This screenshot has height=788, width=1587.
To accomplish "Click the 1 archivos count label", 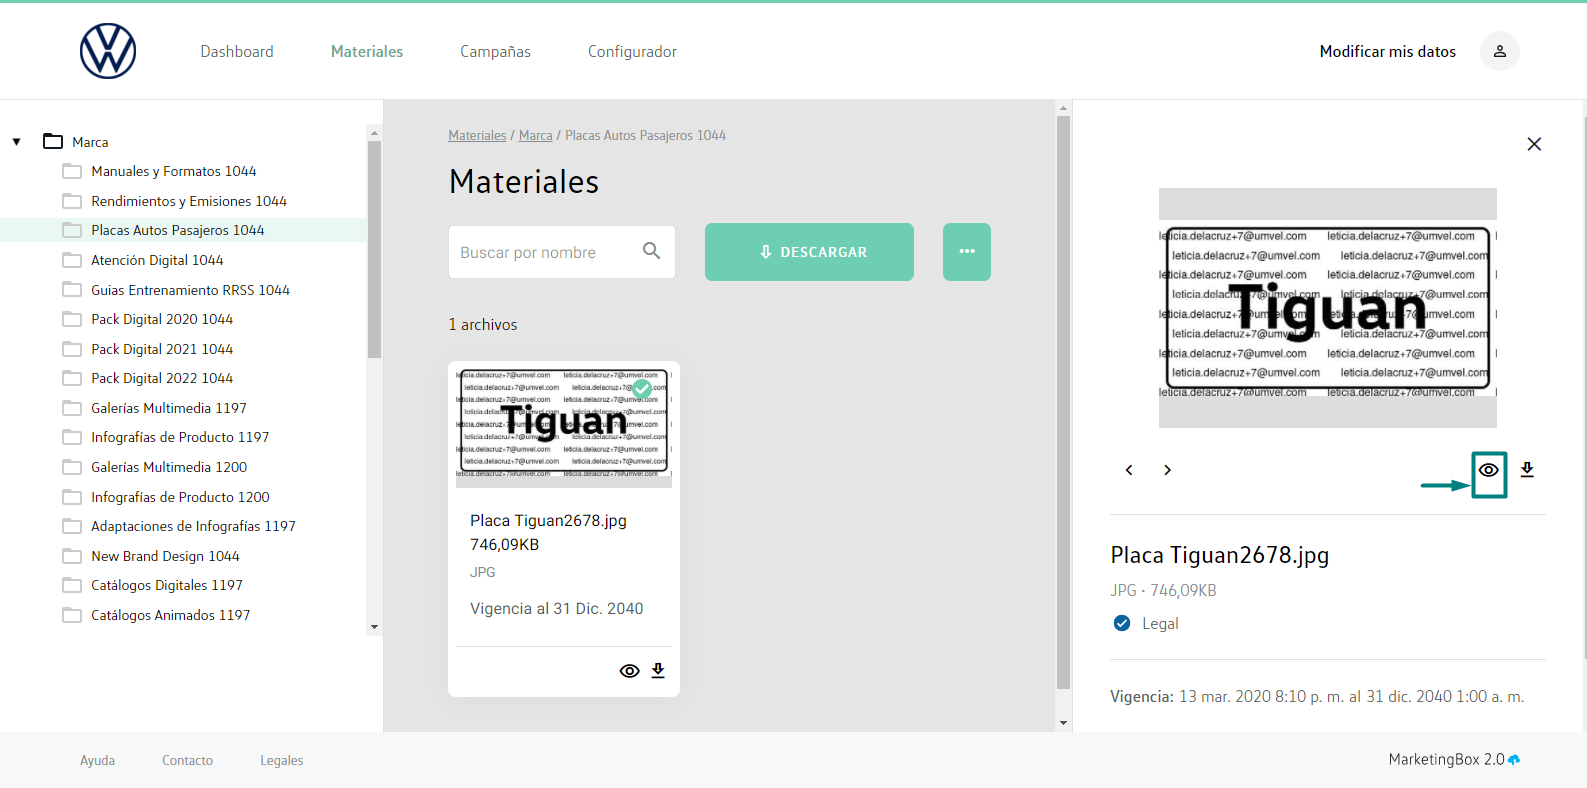I will [x=483, y=324].
